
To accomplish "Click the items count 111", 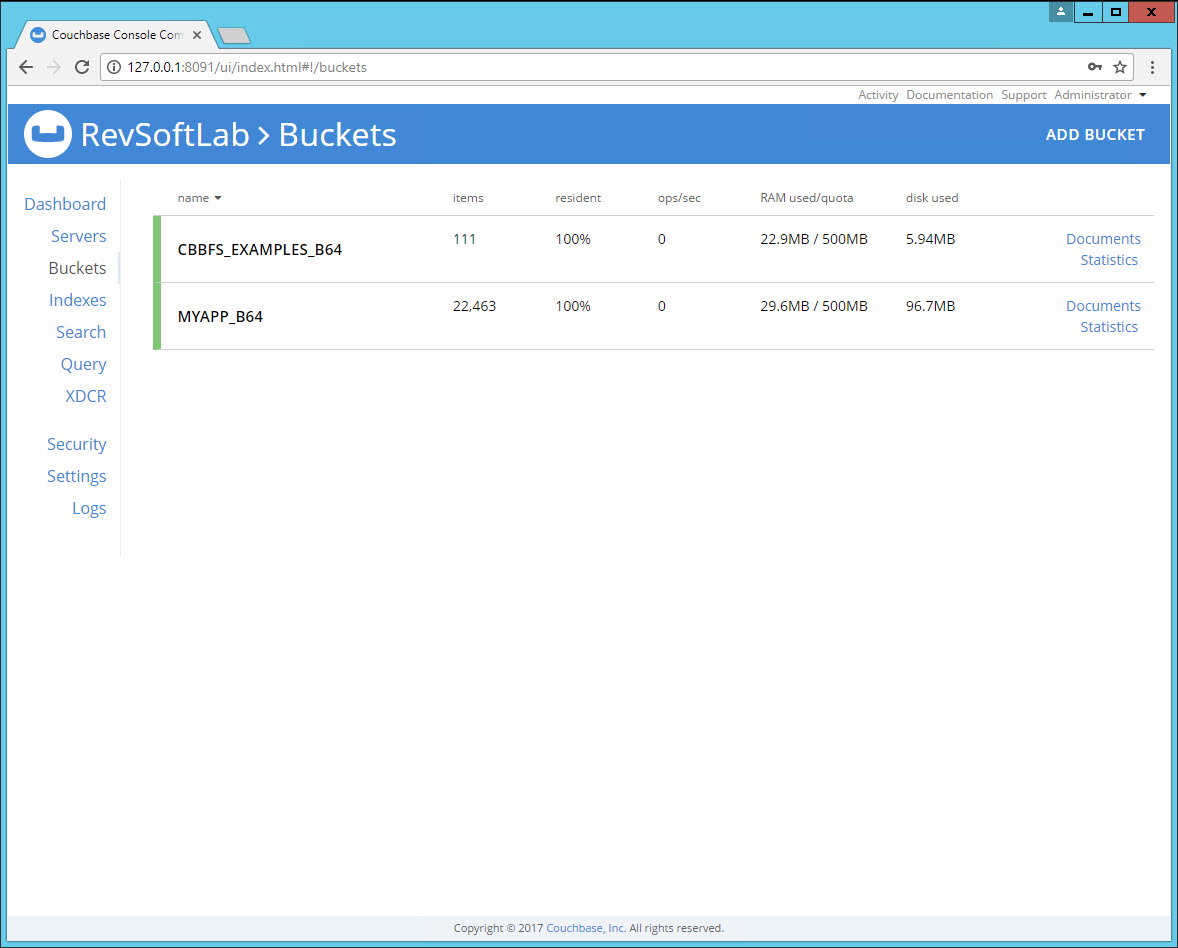I will 464,239.
